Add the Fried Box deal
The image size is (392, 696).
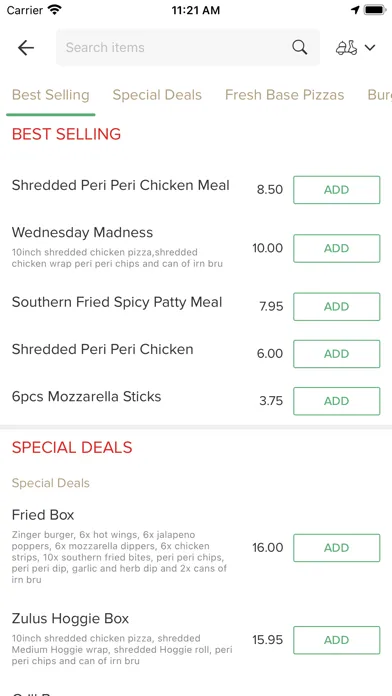(x=337, y=548)
